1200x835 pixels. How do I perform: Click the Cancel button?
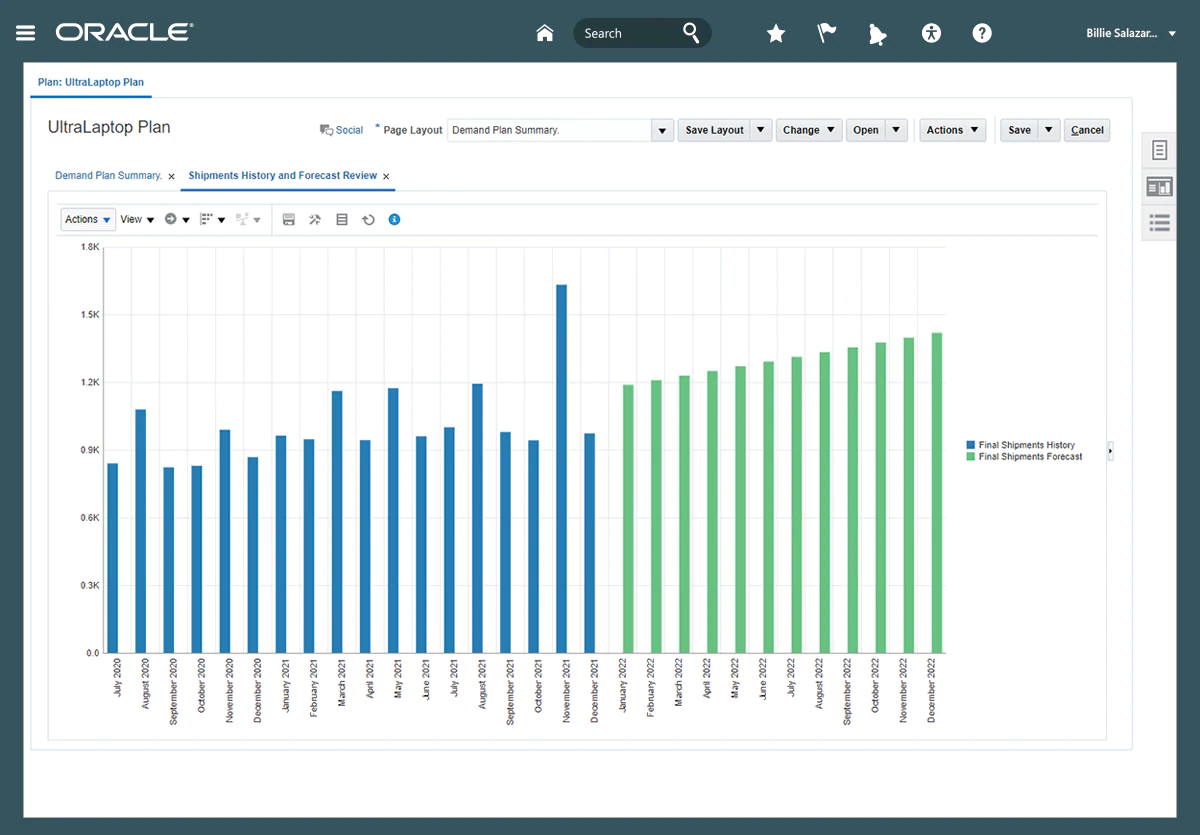coord(1087,130)
